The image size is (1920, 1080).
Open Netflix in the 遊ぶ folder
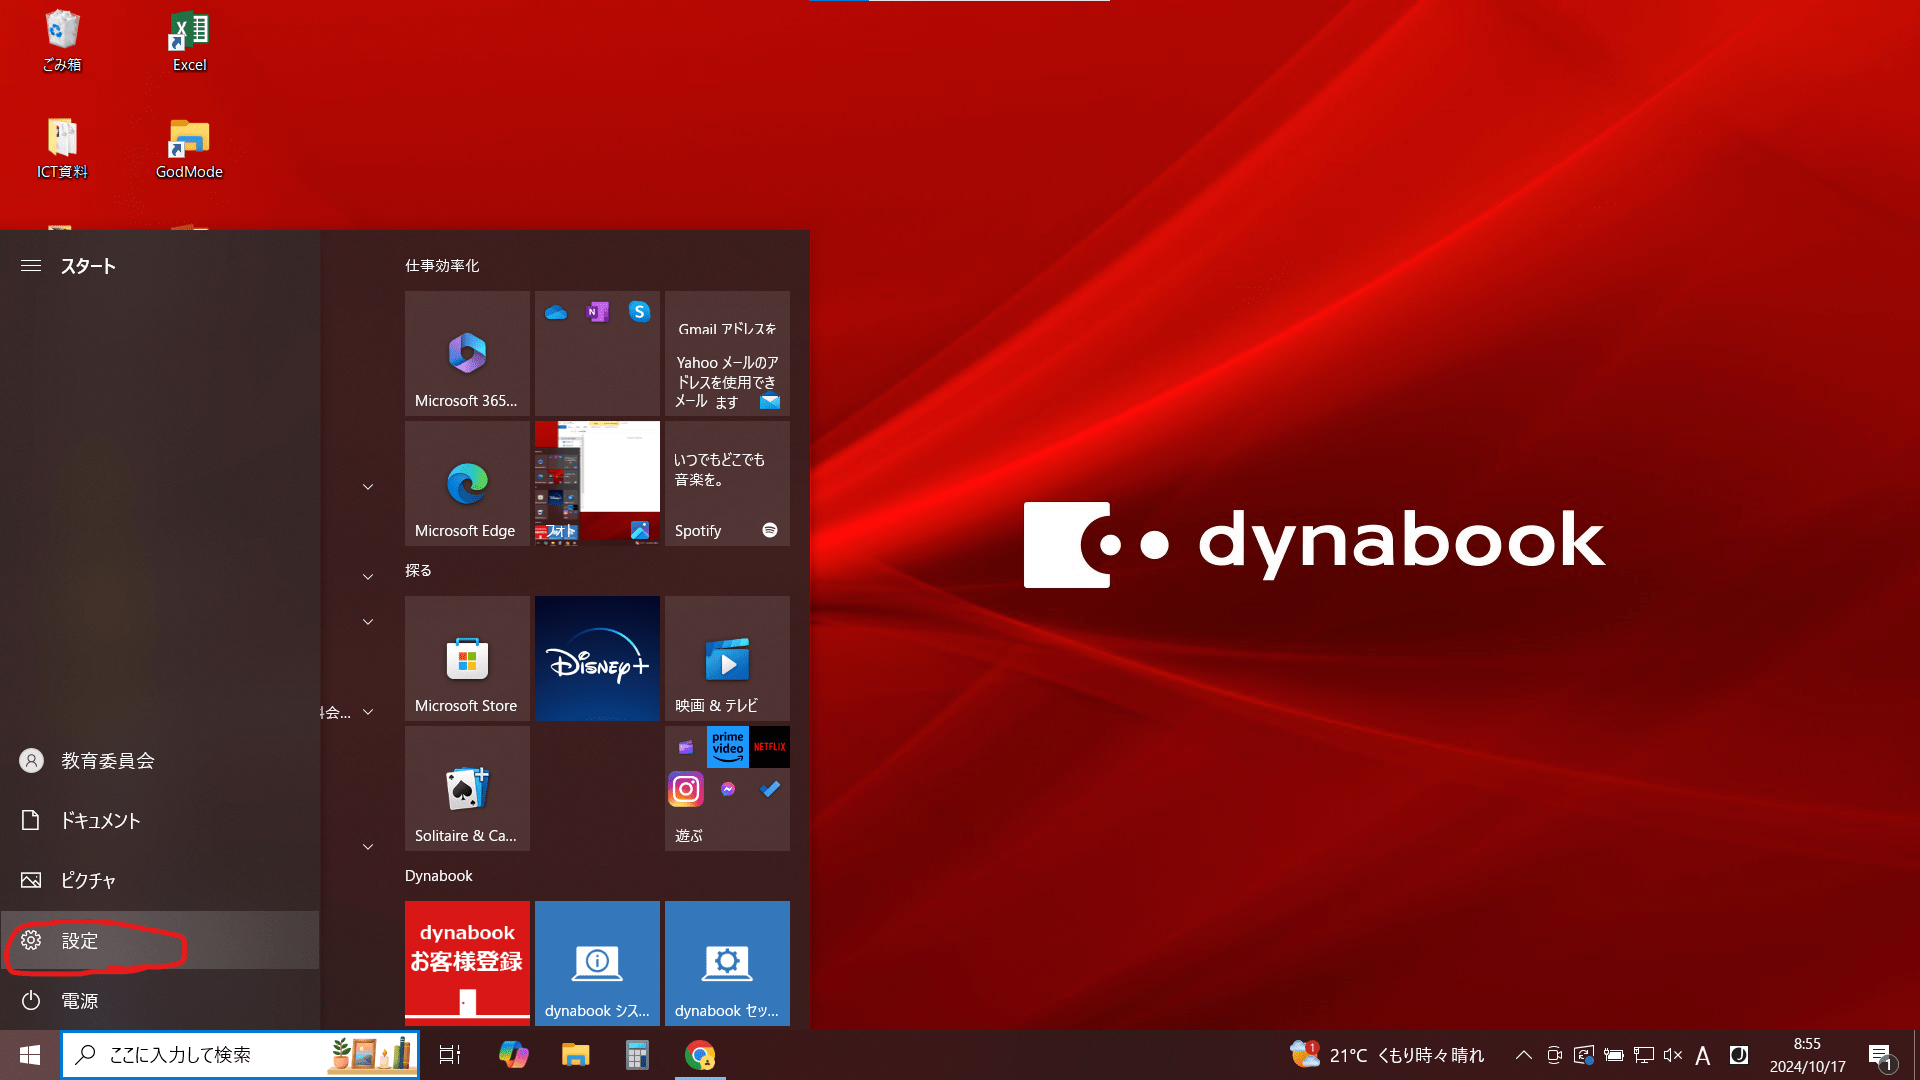(x=770, y=747)
